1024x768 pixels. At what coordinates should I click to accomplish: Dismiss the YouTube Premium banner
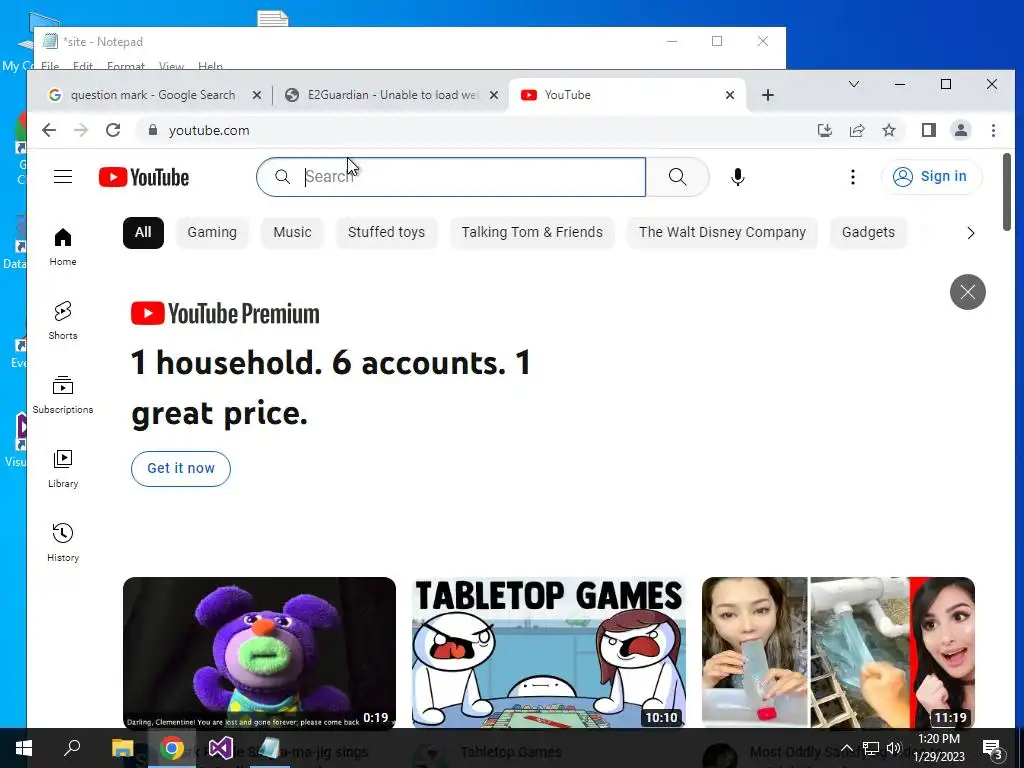[x=967, y=292]
